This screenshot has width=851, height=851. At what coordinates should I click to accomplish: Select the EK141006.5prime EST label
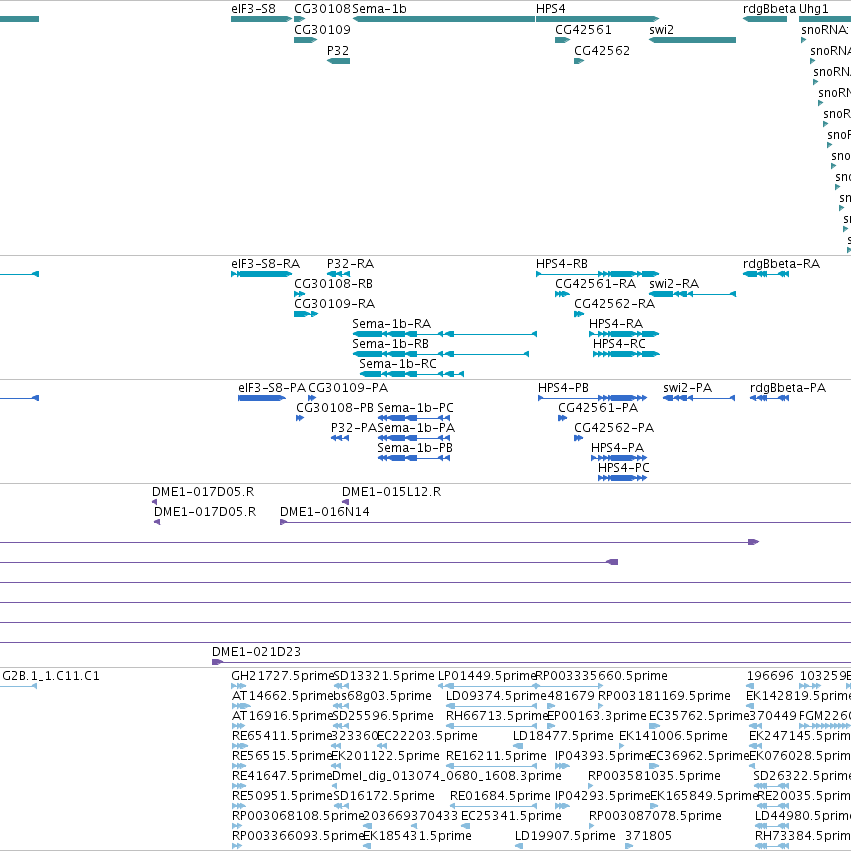pos(673,736)
